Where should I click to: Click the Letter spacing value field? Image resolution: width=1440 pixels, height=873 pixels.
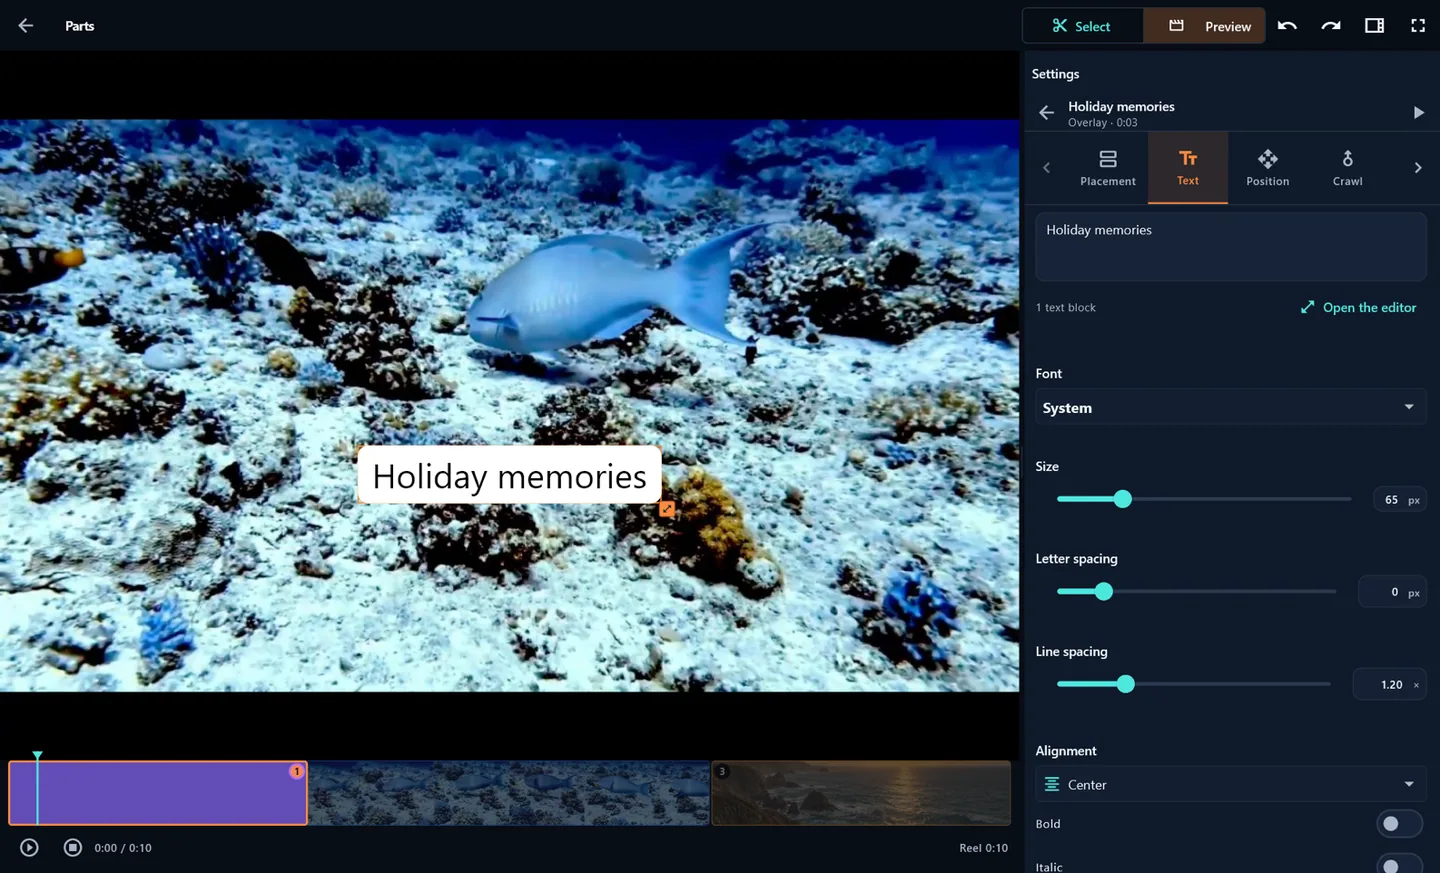(x=1391, y=592)
